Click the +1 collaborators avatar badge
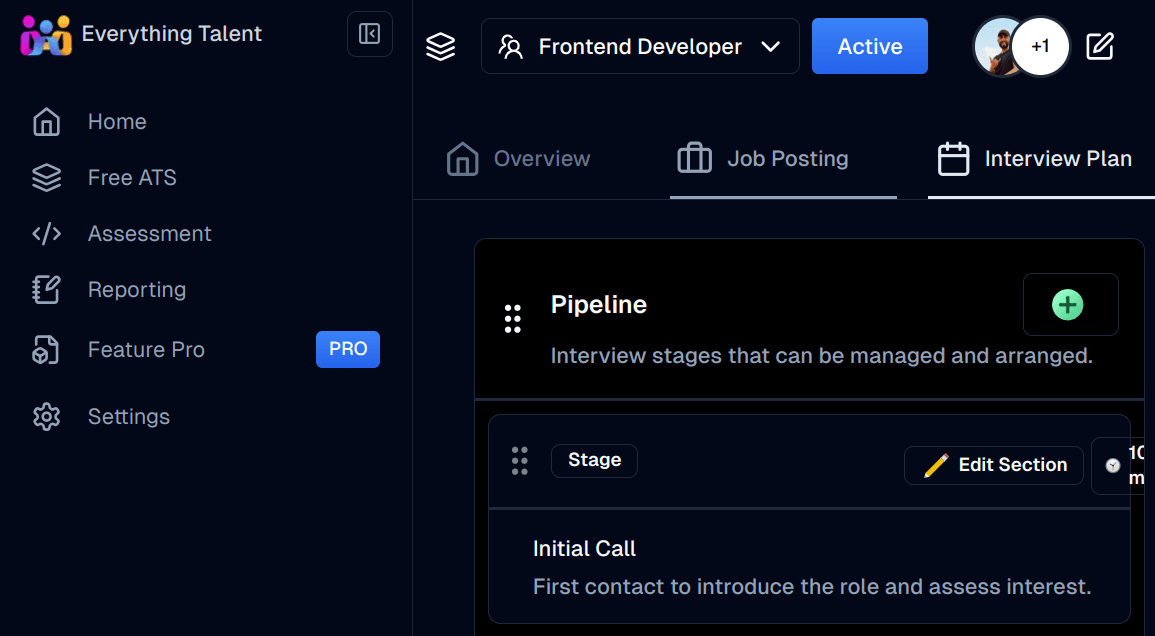The image size is (1155, 636). tap(1040, 46)
